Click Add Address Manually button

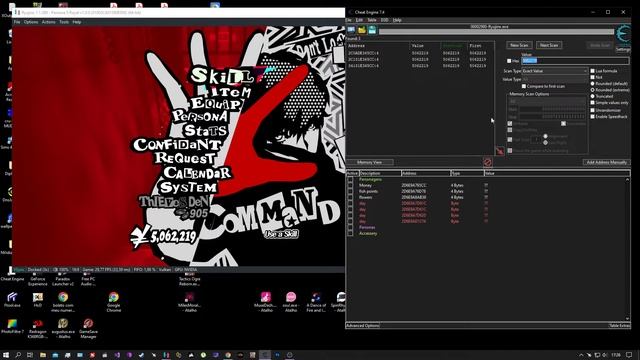(x=607, y=162)
